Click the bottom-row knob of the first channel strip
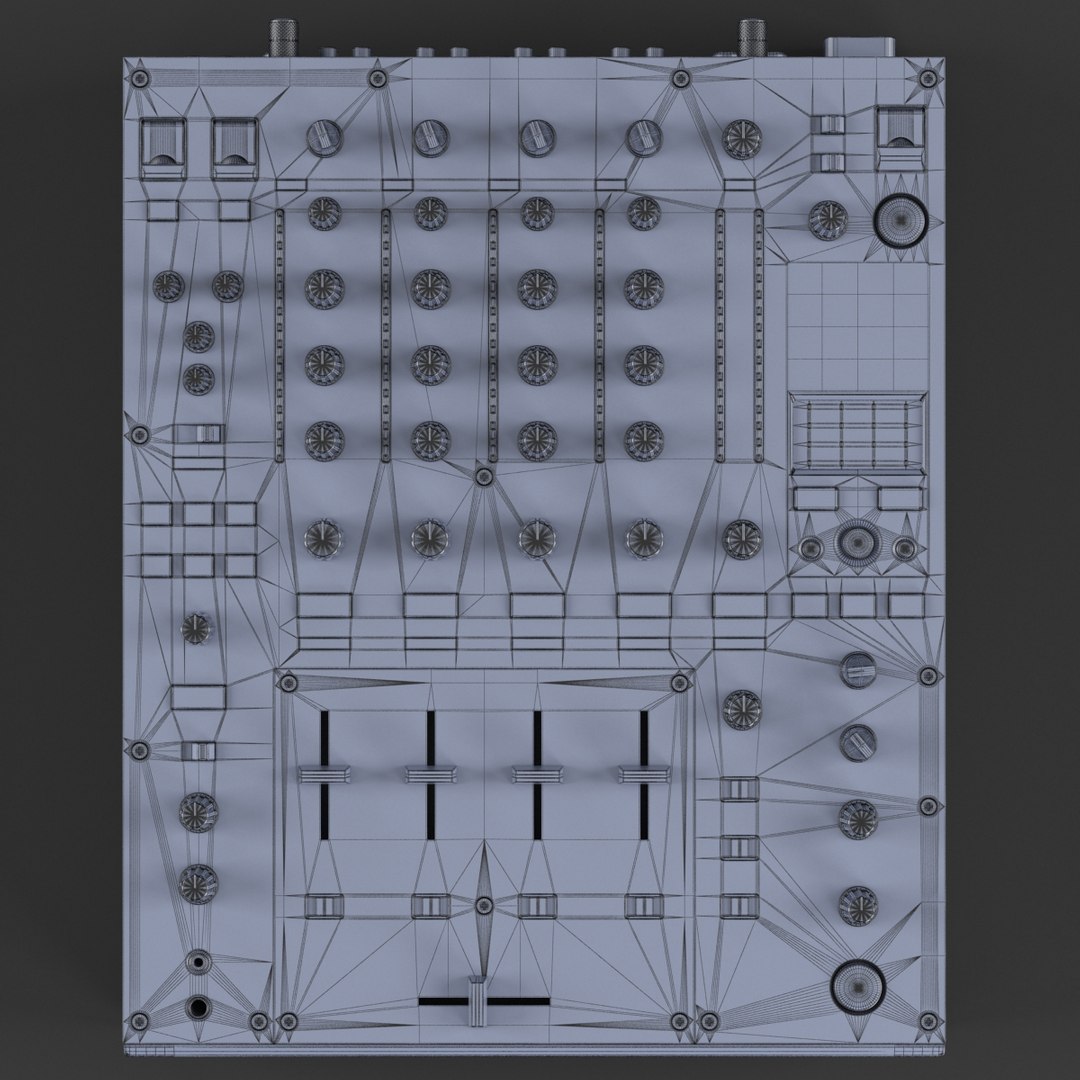This screenshot has width=1080, height=1080. pos(324,539)
